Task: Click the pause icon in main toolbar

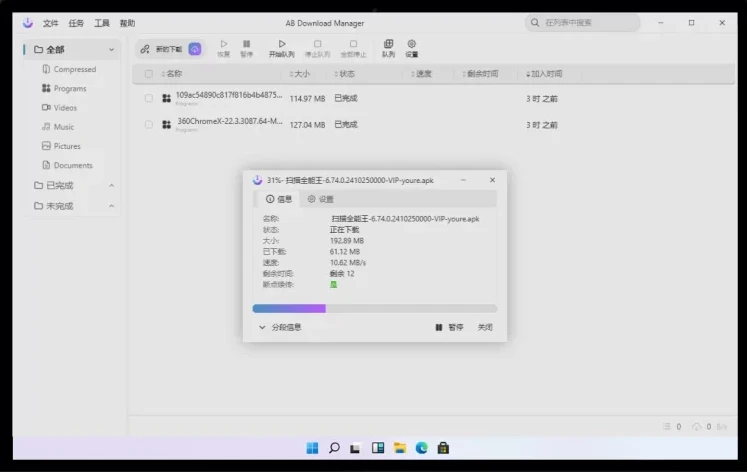Action: (x=246, y=43)
